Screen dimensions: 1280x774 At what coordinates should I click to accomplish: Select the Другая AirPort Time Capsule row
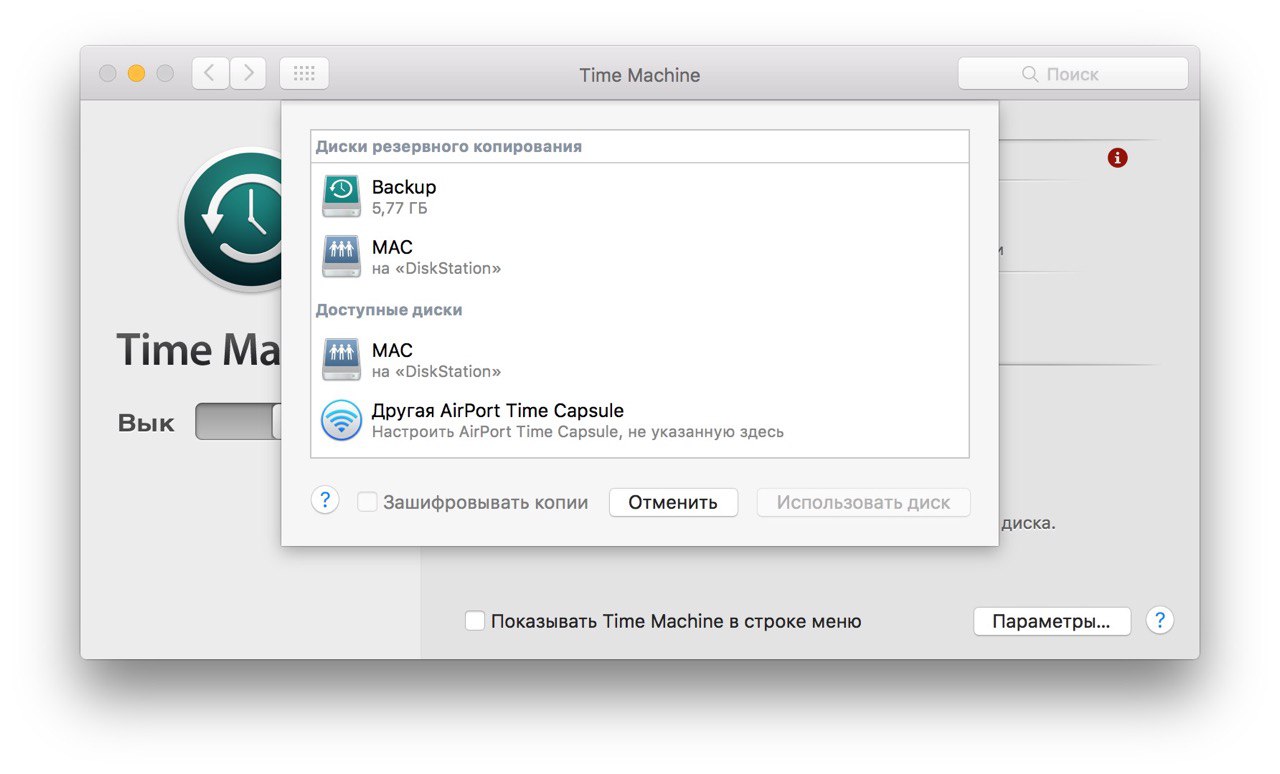coord(640,420)
